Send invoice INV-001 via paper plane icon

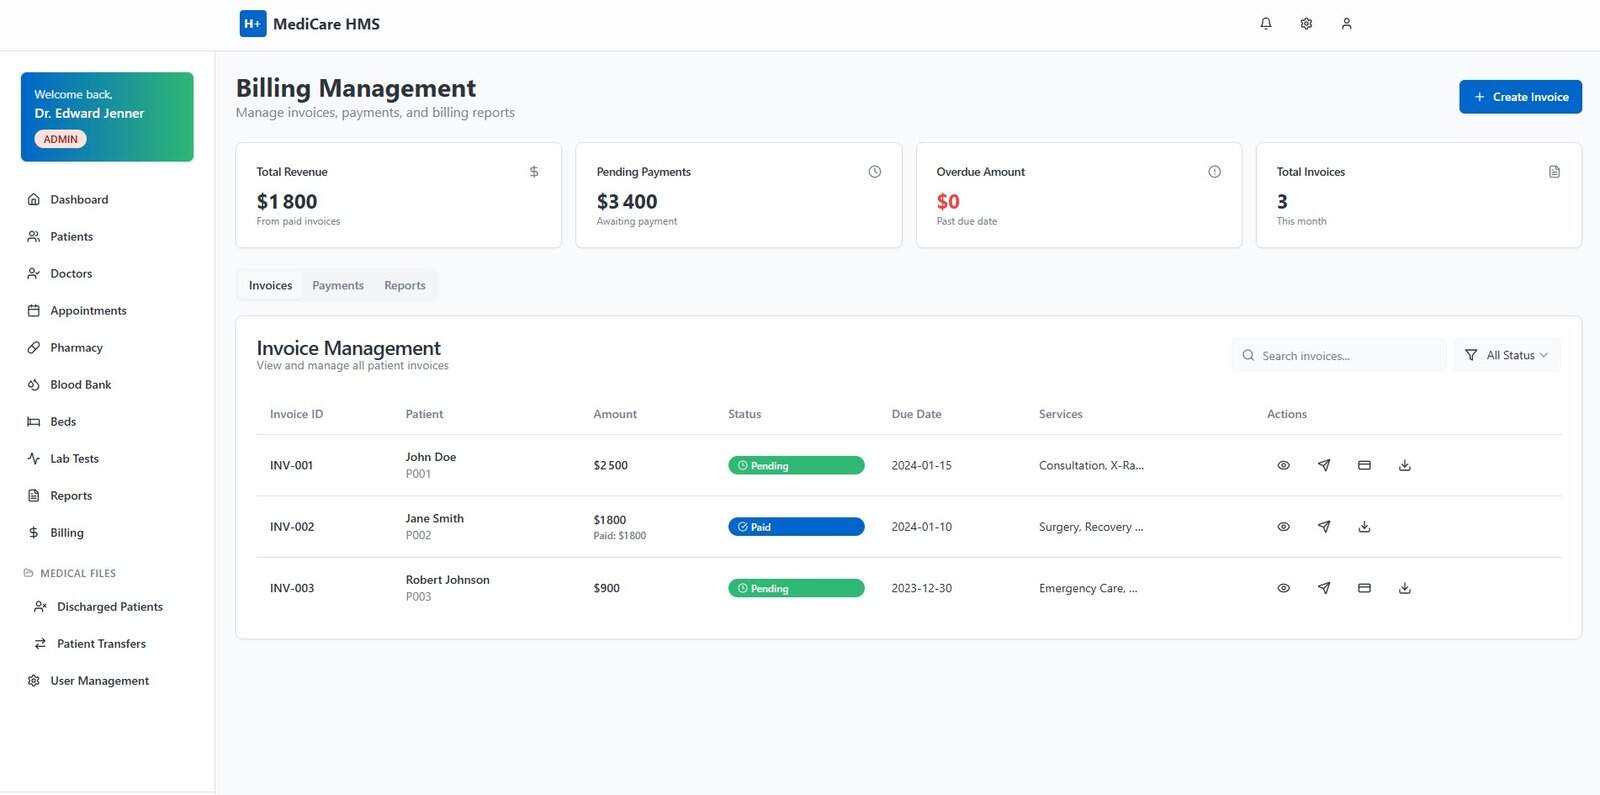tap(1324, 466)
